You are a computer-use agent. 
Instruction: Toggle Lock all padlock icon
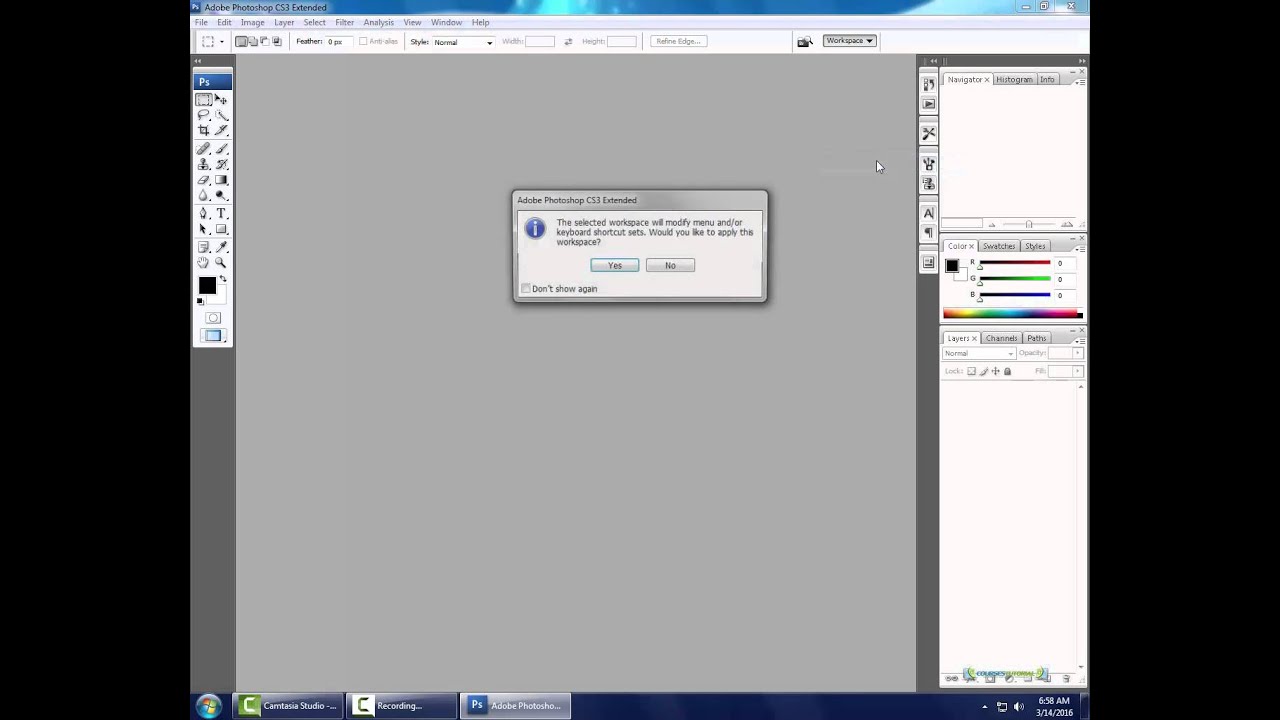[1007, 372]
